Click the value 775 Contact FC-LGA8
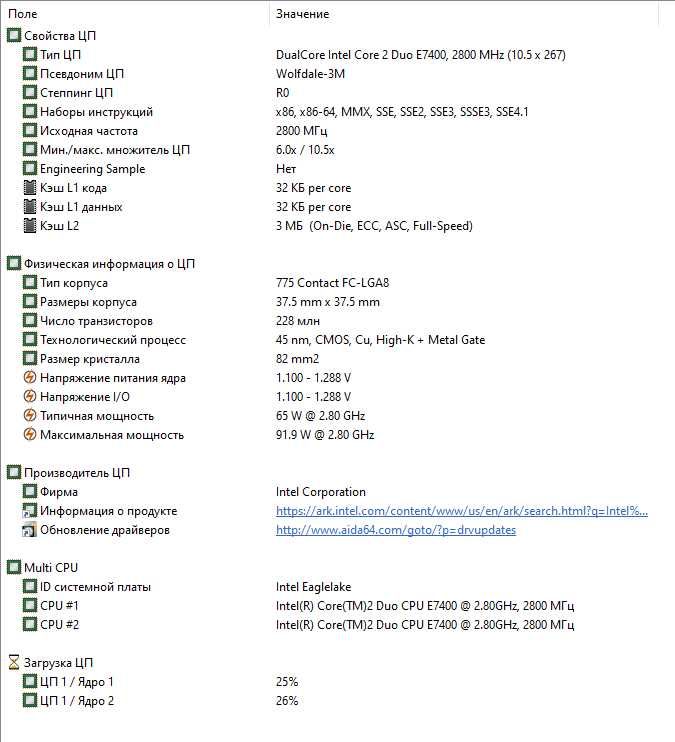This screenshot has height=742, width=675. click(x=332, y=283)
